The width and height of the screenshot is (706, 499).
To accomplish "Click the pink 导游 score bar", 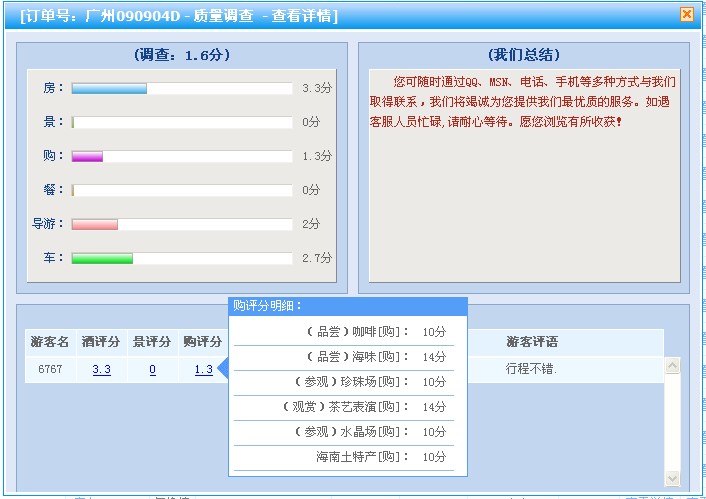I will click(x=95, y=224).
